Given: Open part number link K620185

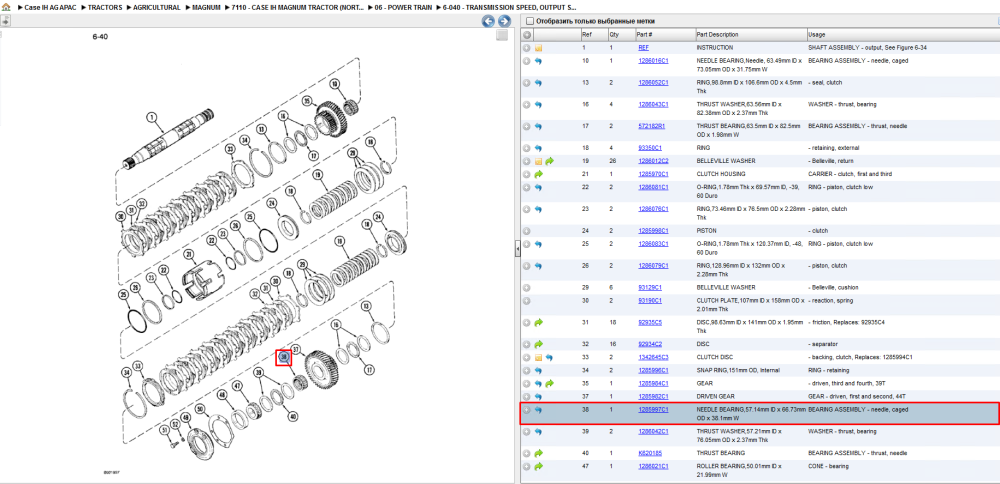Looking at the screenshot, I should pyautogui.click(x=650, y=453).
